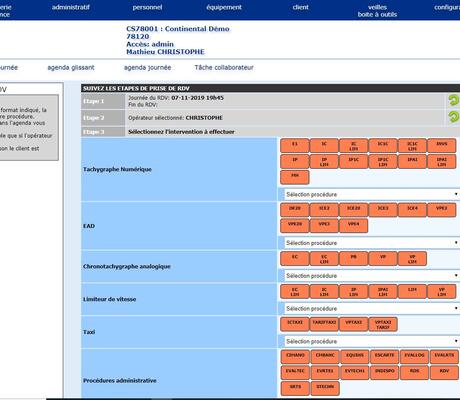Screen dimensions: 460x400
Task: Choose ICE2 in the EAD section
Action: pyautogui.click(x=324, y=210)
